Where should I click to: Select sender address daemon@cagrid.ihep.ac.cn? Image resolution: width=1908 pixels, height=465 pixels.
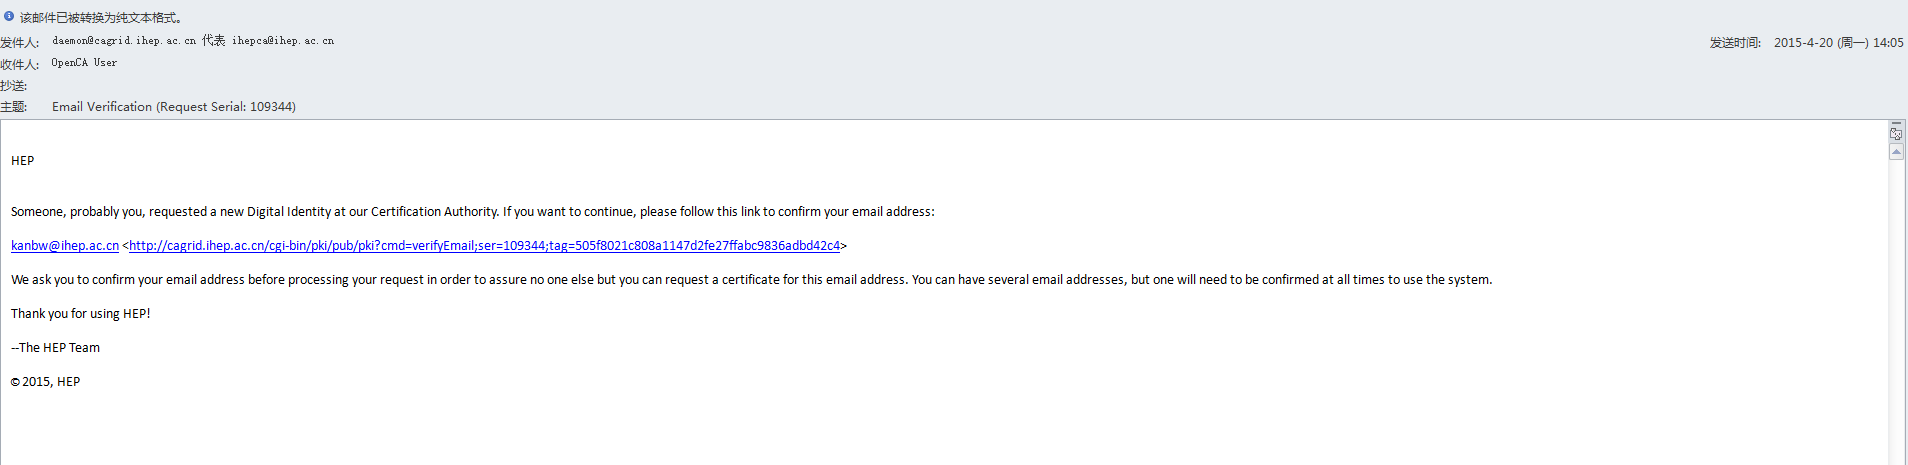coord(124,41)
